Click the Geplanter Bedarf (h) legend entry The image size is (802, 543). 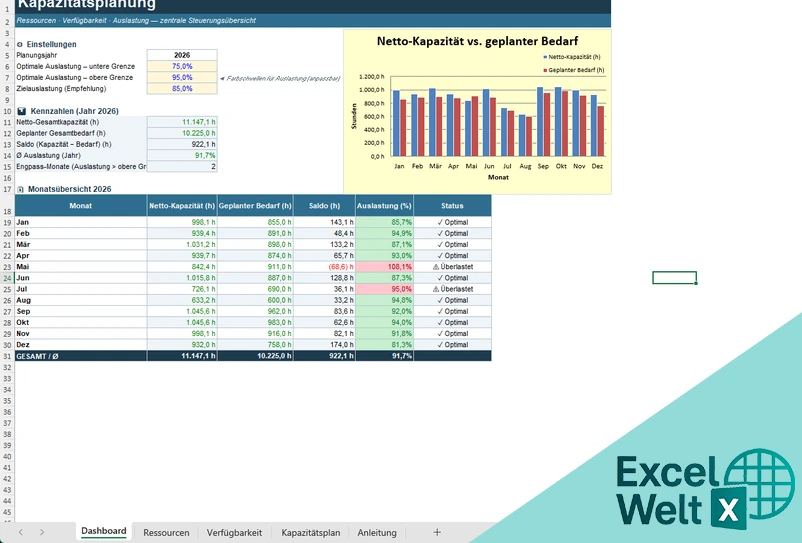click(x=573, y=70)
